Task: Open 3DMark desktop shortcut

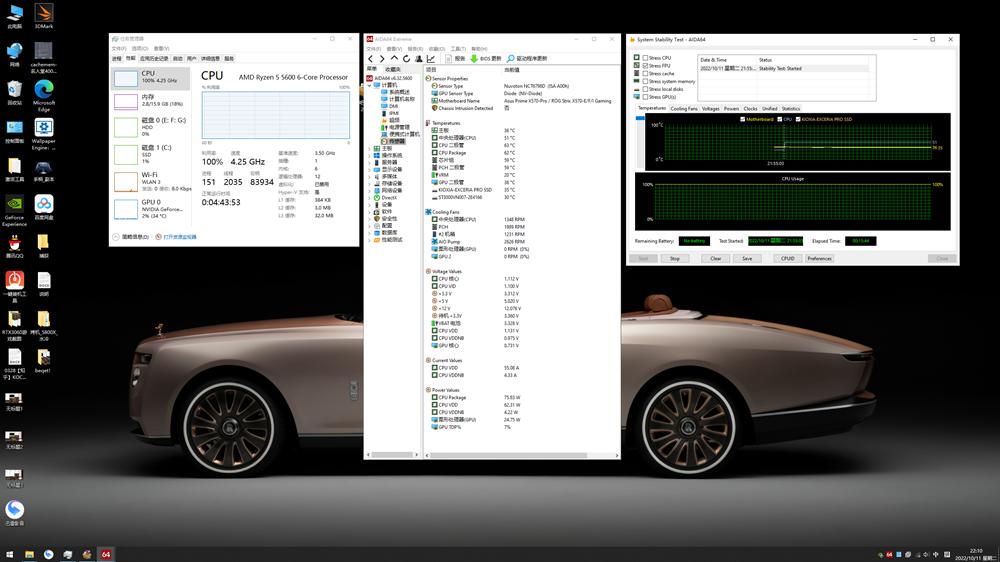Action: [44, 12]
